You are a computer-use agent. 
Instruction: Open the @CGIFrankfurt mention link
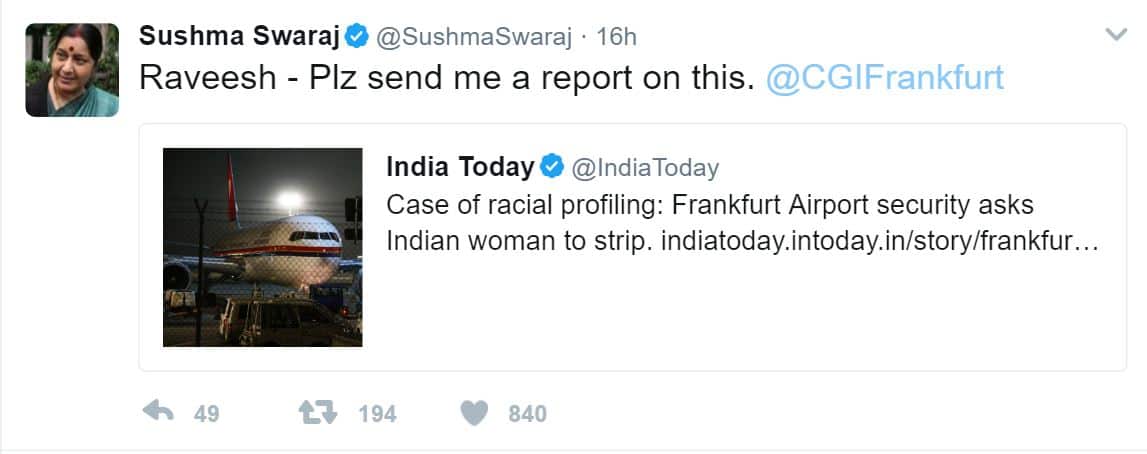pyautogui.click(x=884, y=78)
